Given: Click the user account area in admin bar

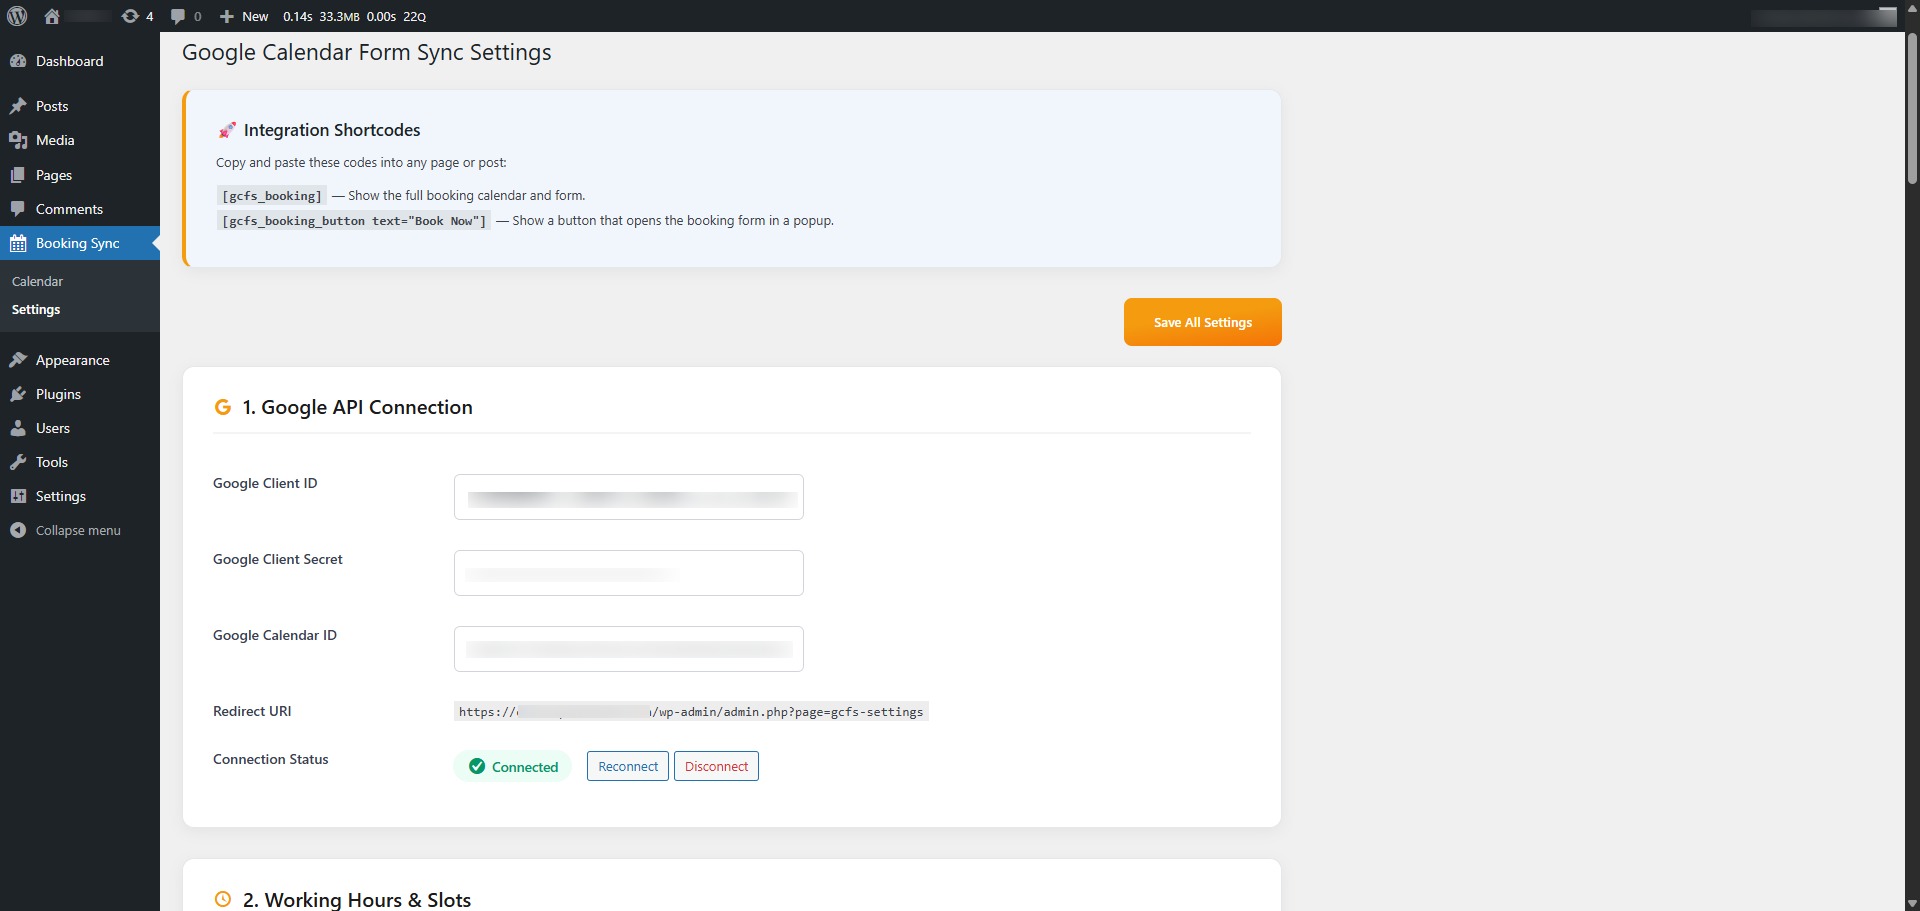Looking at the screenshot, I should pyautogui.click(x=1824, y=16).
